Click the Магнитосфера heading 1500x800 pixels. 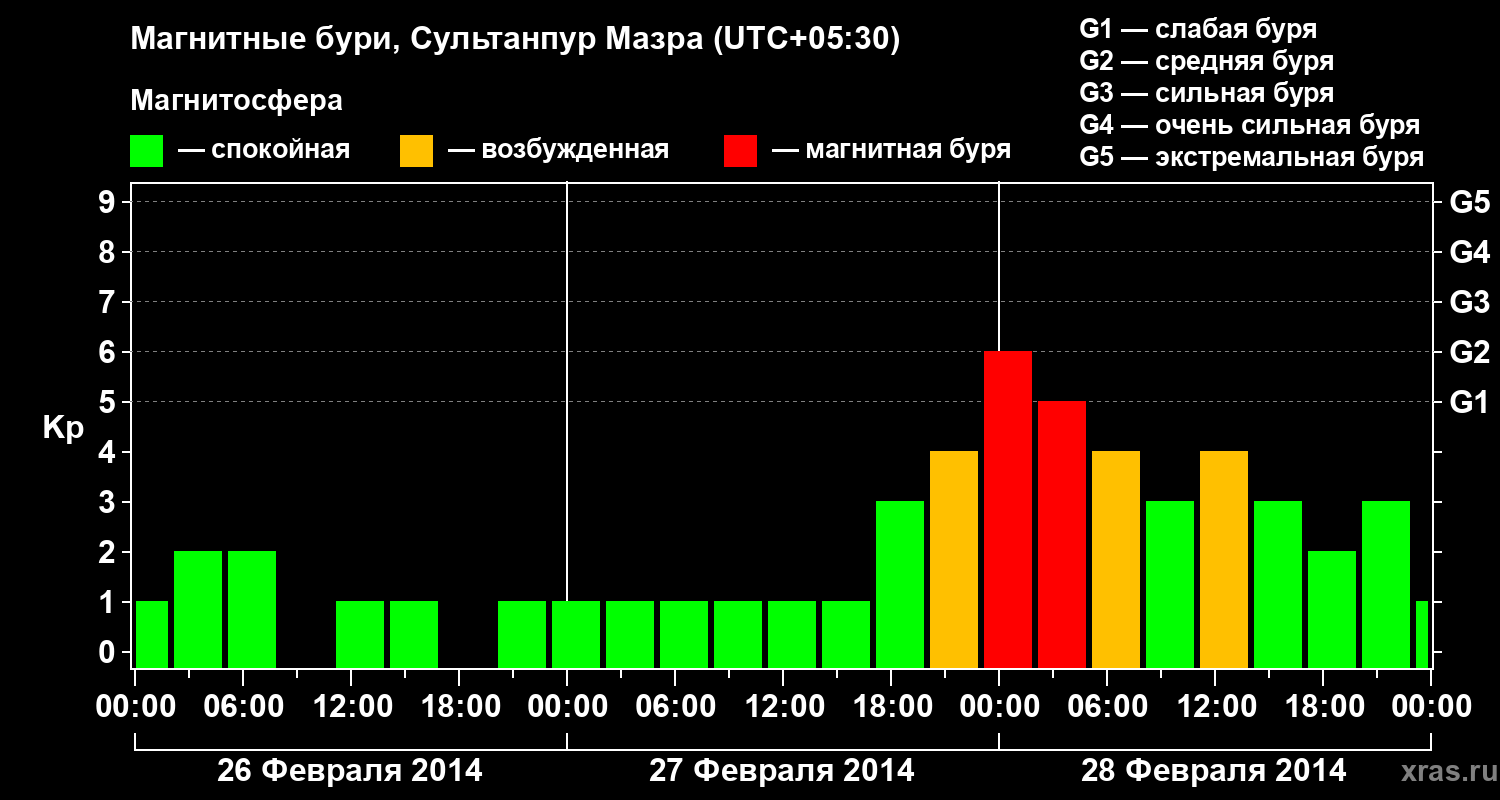pos(237,101)
